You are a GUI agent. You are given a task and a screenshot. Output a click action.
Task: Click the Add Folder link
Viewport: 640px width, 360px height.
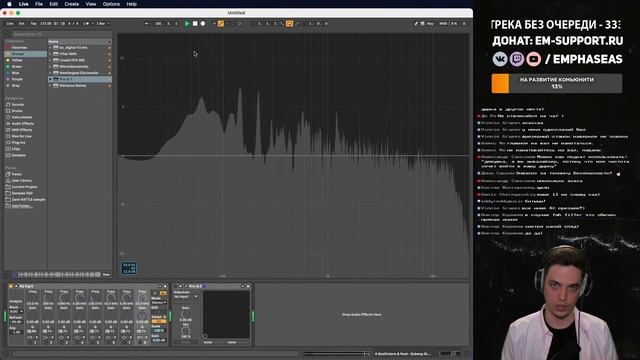click(22, 206)
